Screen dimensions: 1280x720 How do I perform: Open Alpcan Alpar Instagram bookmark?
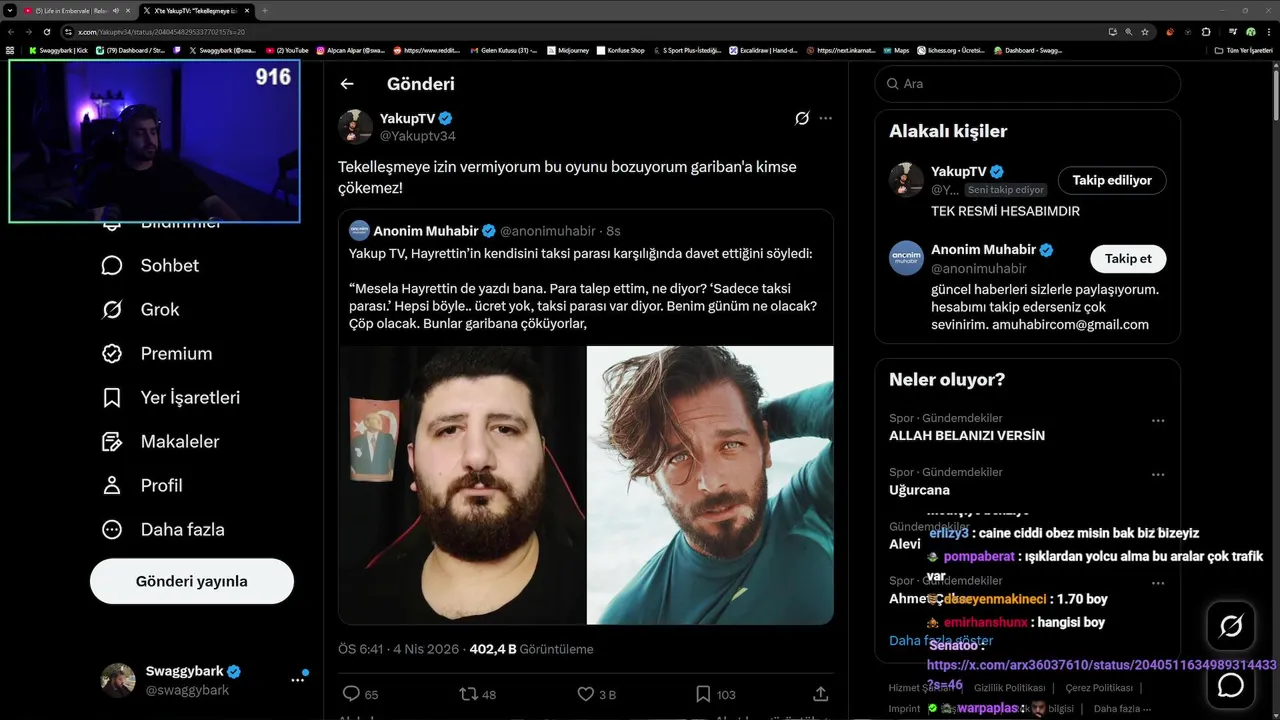351,50
